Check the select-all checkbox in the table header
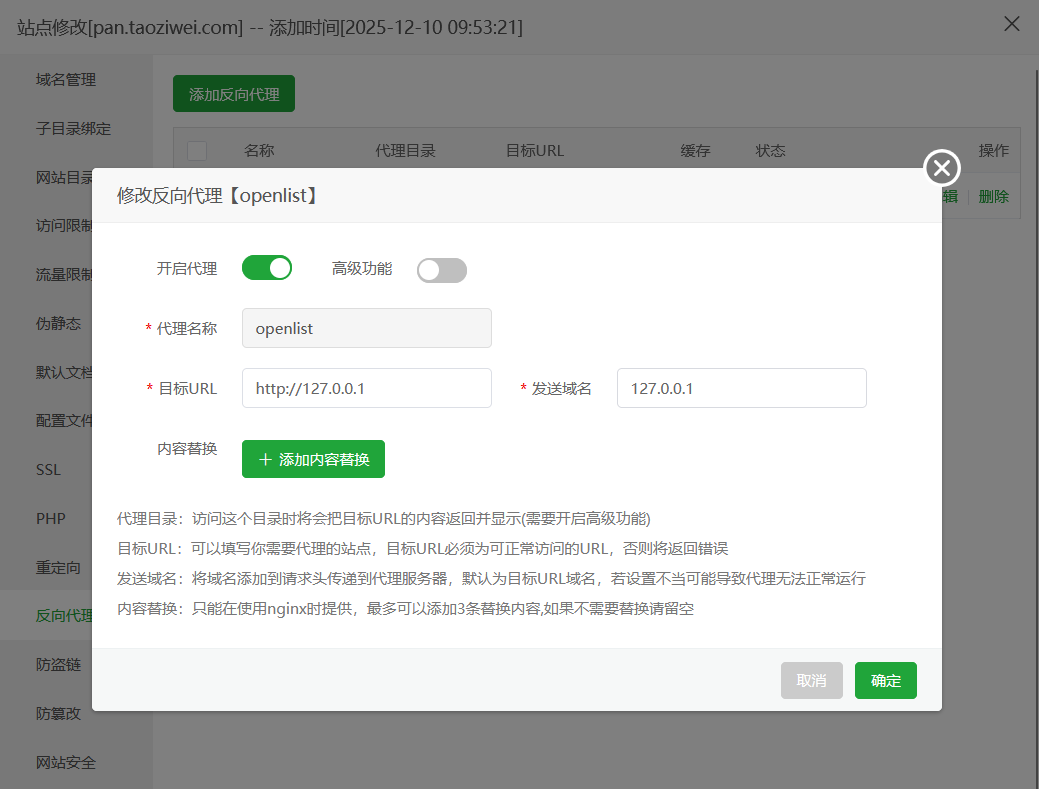The width and height of the screenshot is (1039, 789). [197, 150]
